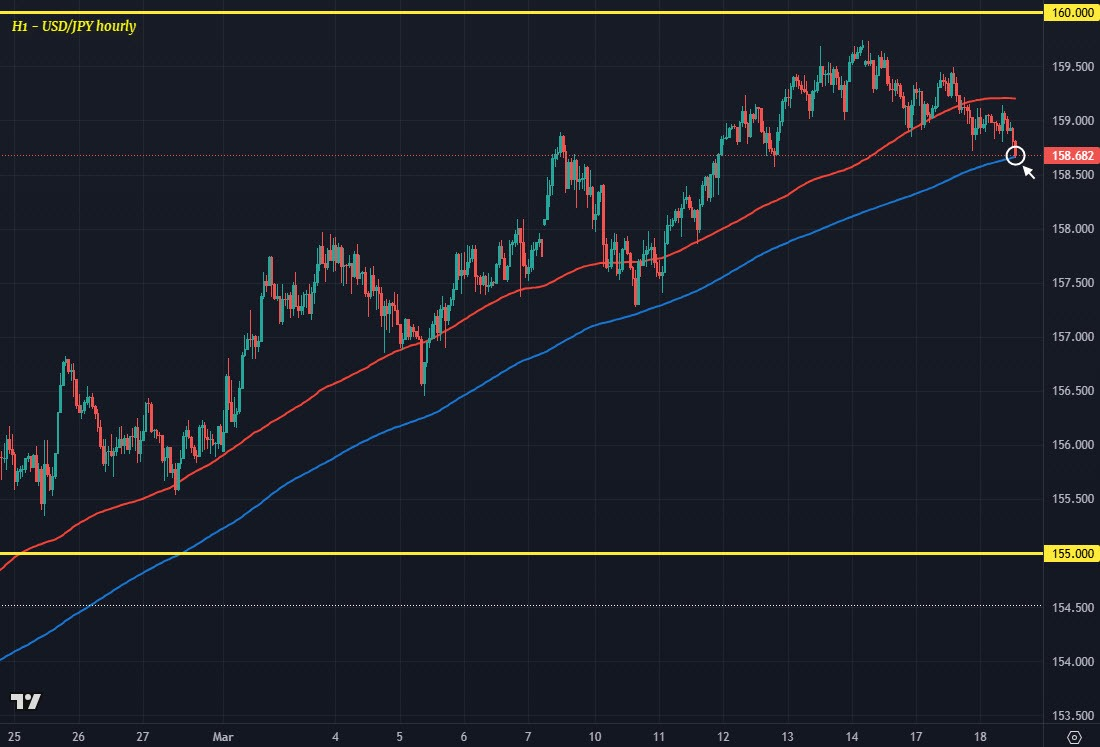Click the TradingView logo in the chart corner
Image resolution: width=1100 pixels, height=747 pixels.
[26, 701]
